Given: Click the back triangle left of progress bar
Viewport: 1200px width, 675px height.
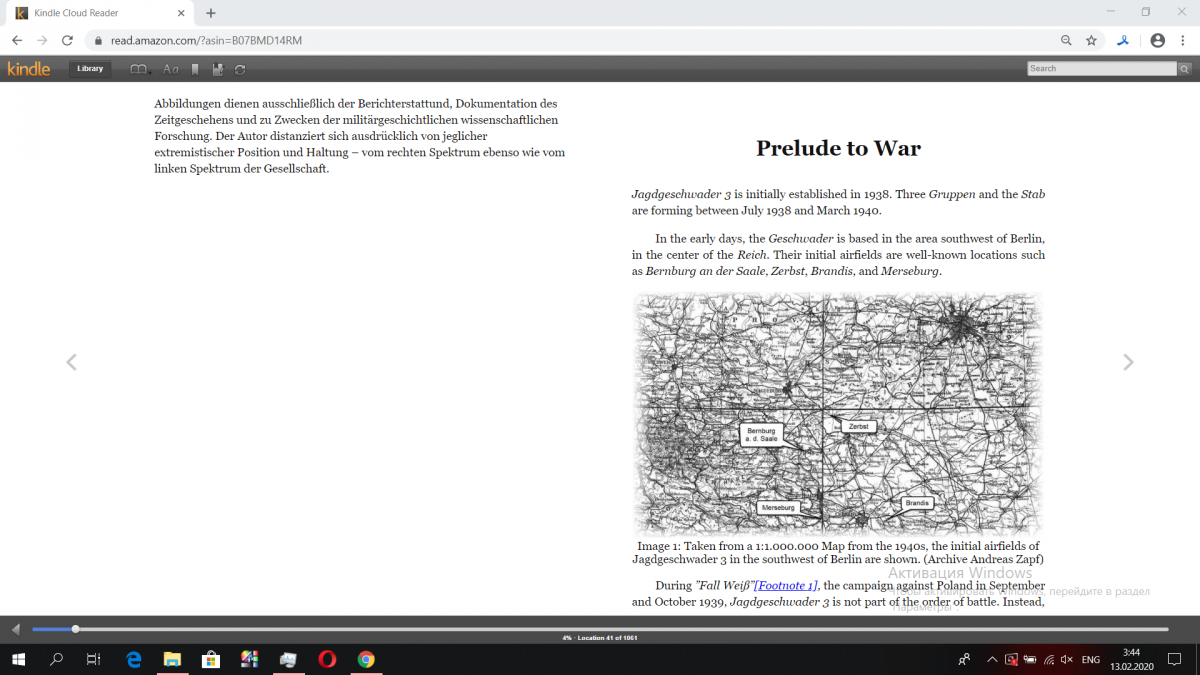Looking at the screenshot, I should [15, 629].
